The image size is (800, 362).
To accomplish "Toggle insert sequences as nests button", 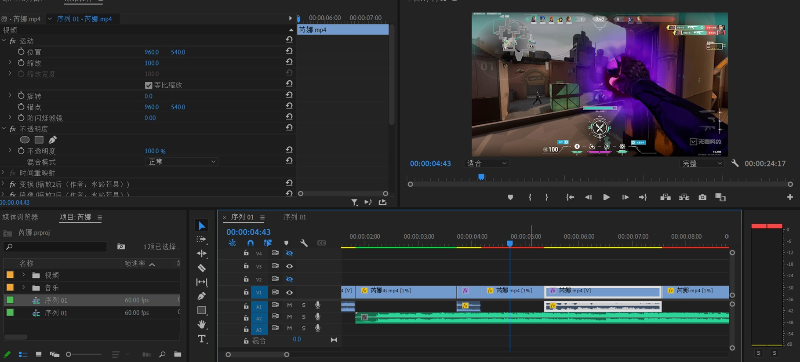I will coord(232,243).
